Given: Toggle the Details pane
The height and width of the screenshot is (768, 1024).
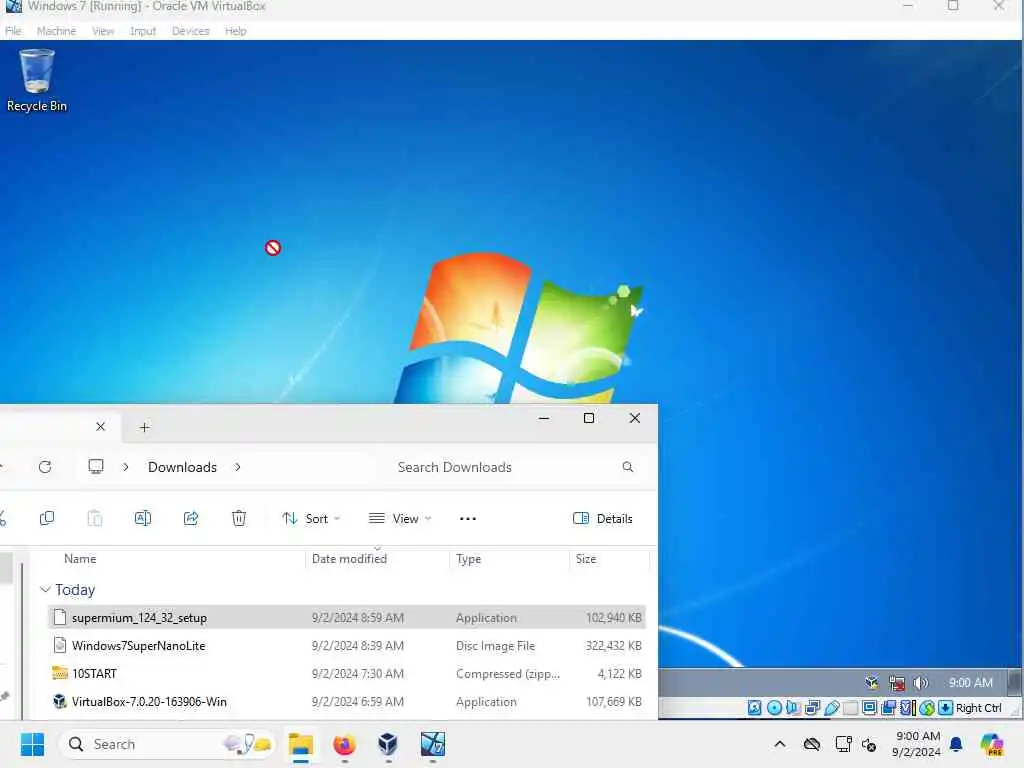Looking at the screenshot, I should [x=603, y=519].
